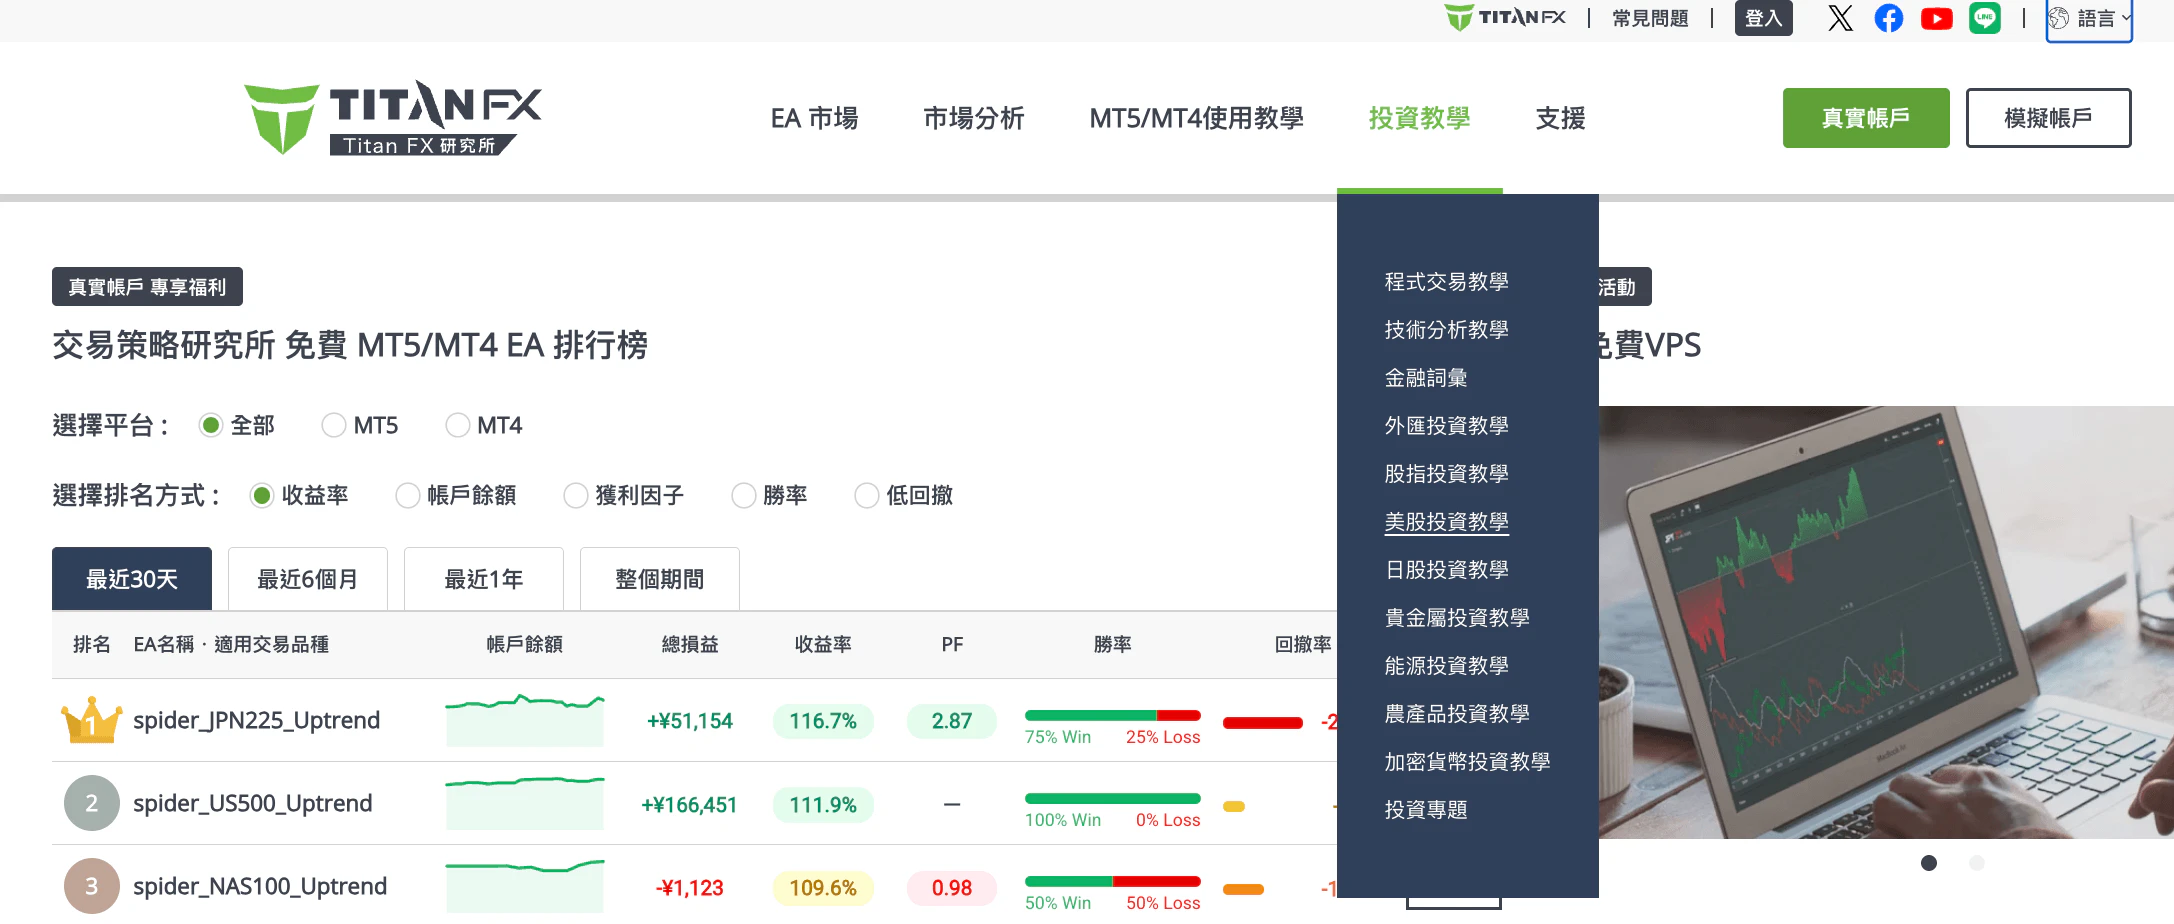Expand the 投資教學 navigation menu
The width and height of the screenshot is (2174, 924).
tap(1419, 118)
